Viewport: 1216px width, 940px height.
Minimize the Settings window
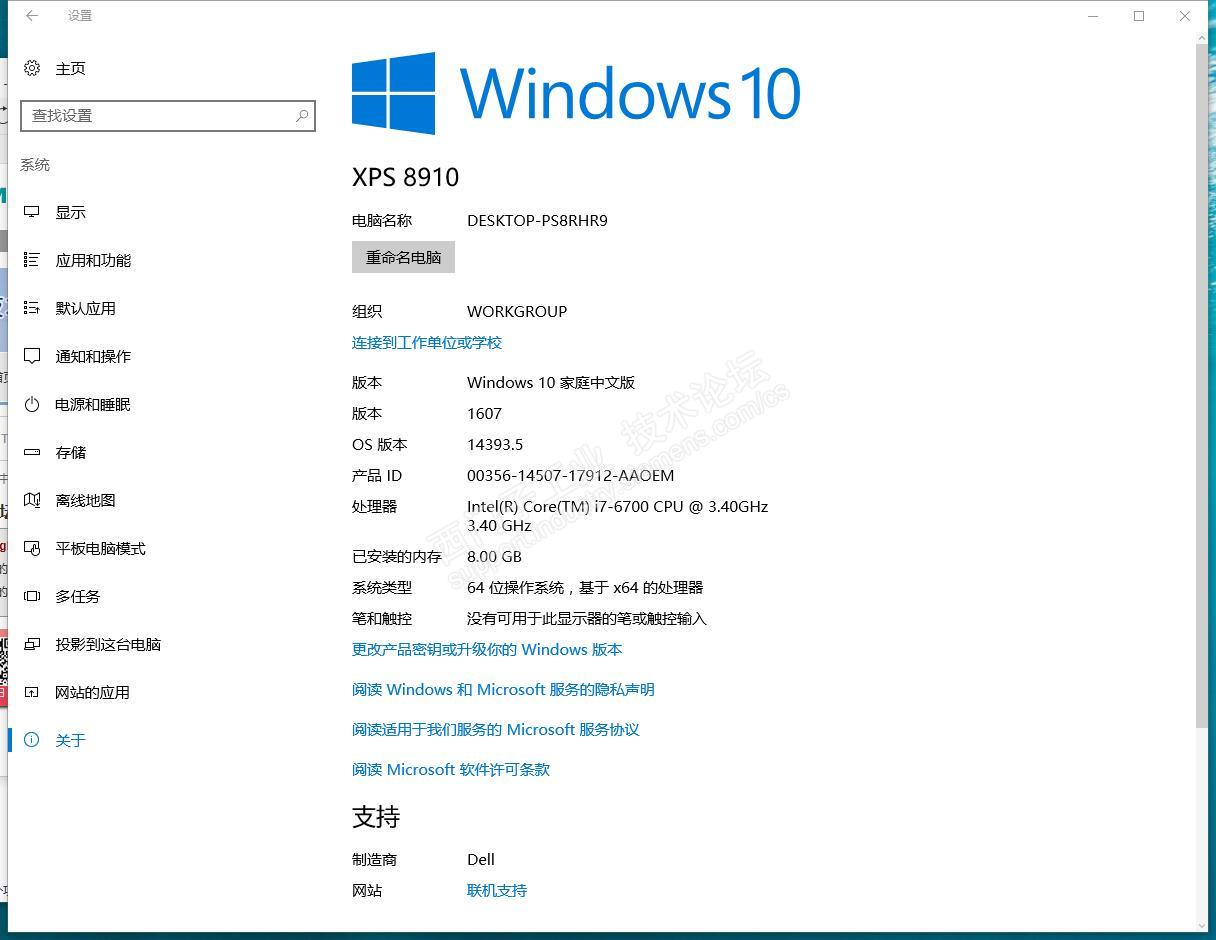tap(1093, 16)
